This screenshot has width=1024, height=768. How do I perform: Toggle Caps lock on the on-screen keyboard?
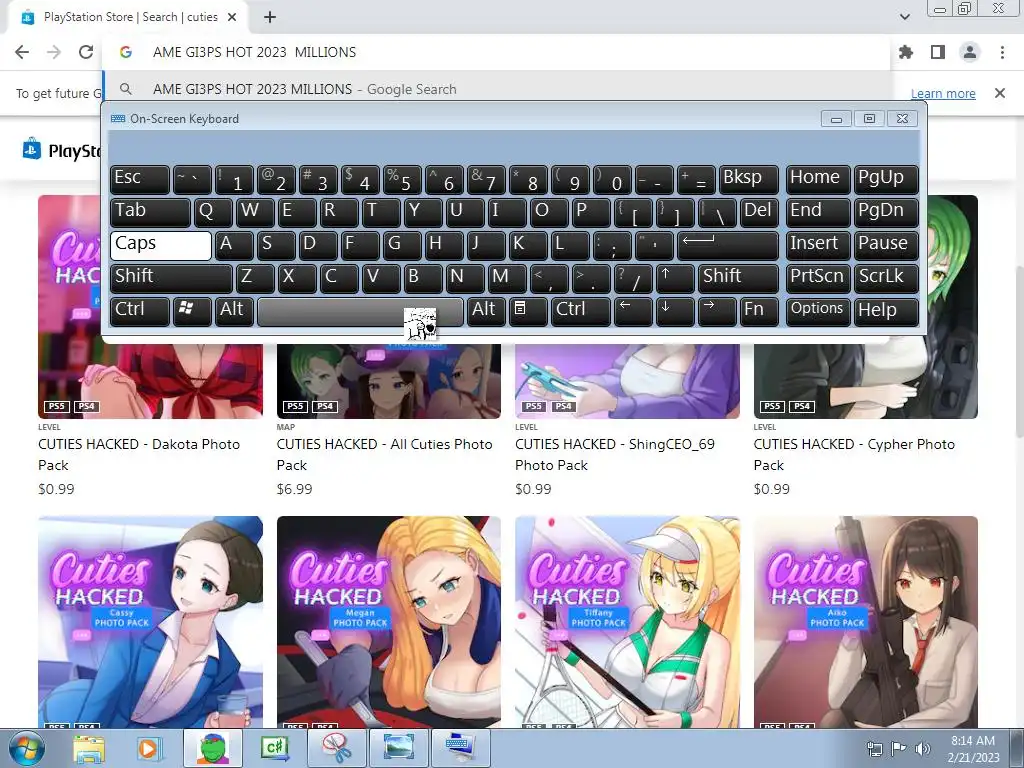coord(161,245)
